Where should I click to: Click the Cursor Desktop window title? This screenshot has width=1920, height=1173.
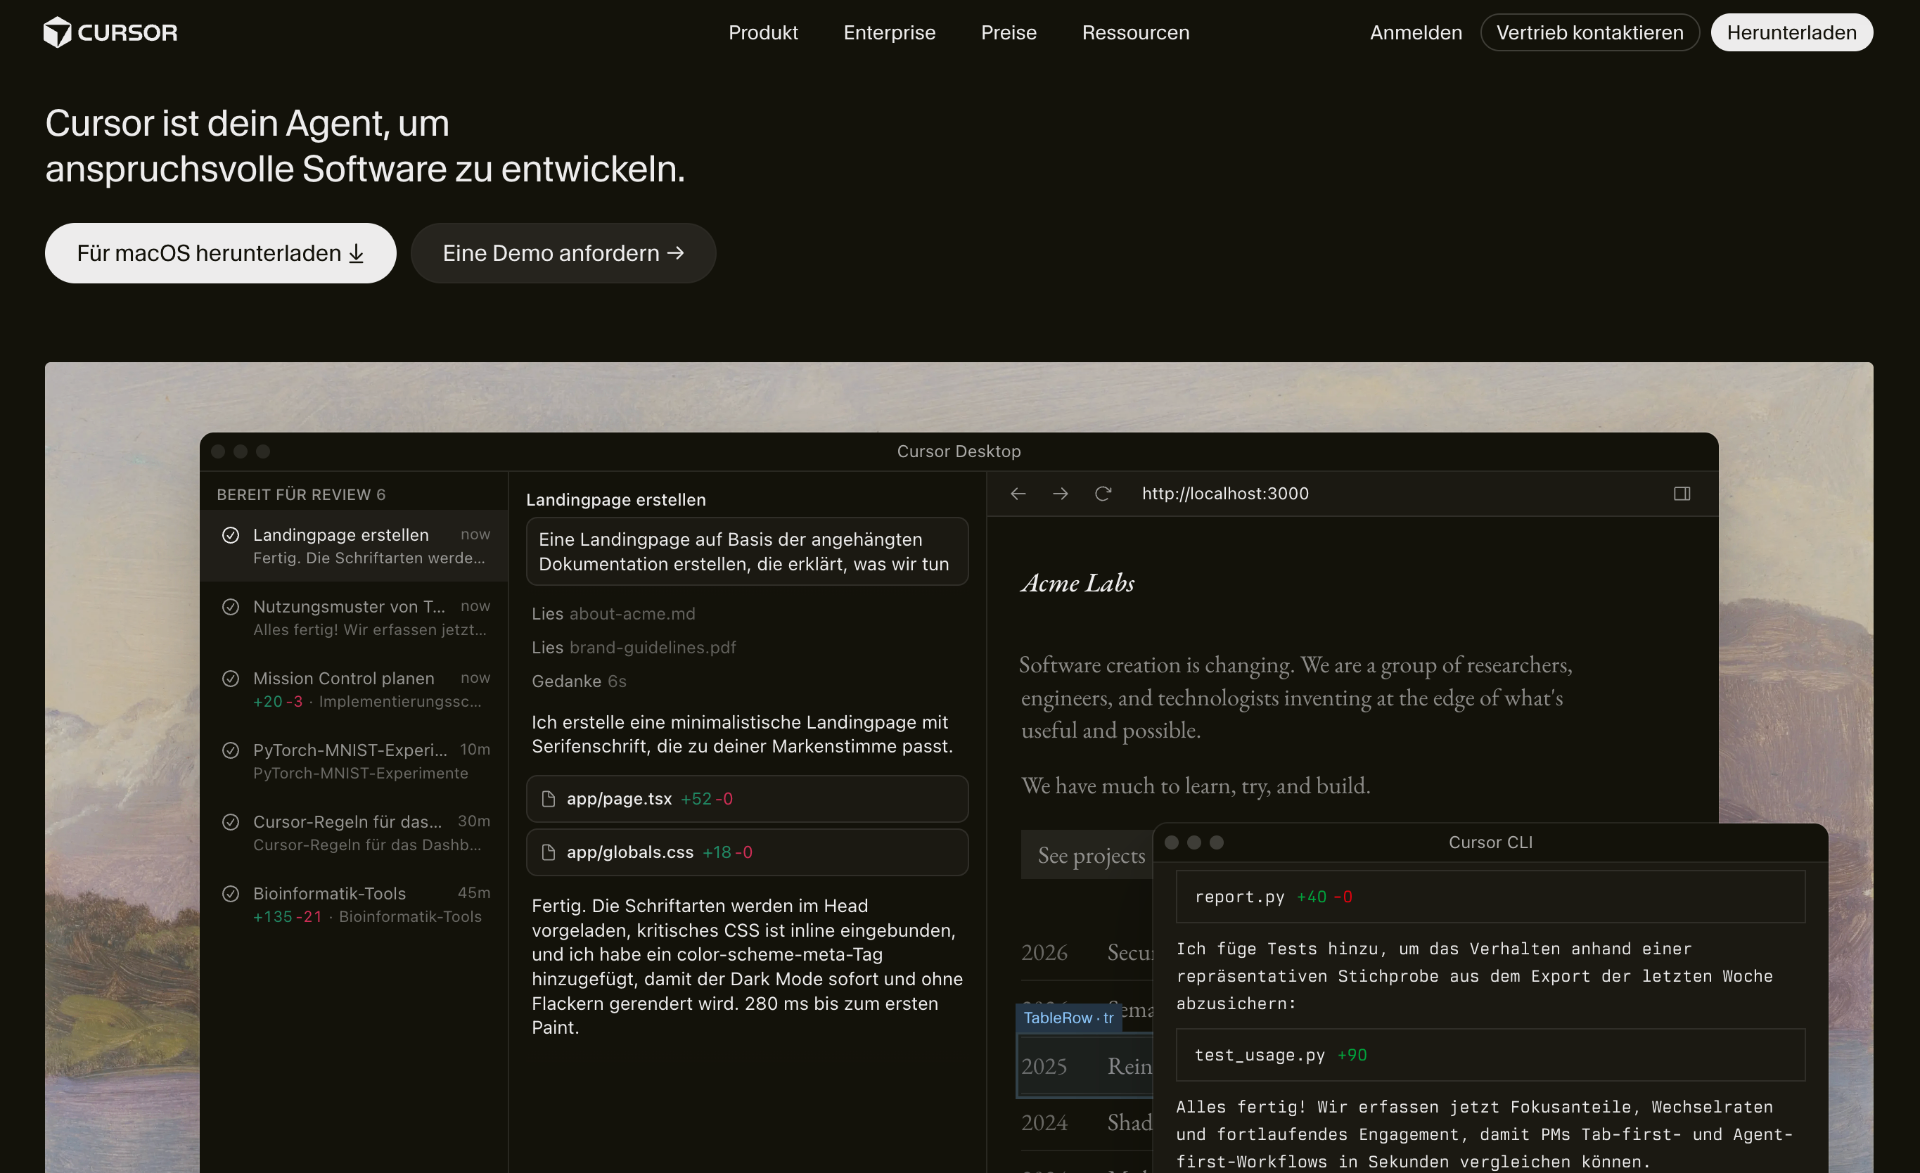(959, 451)
